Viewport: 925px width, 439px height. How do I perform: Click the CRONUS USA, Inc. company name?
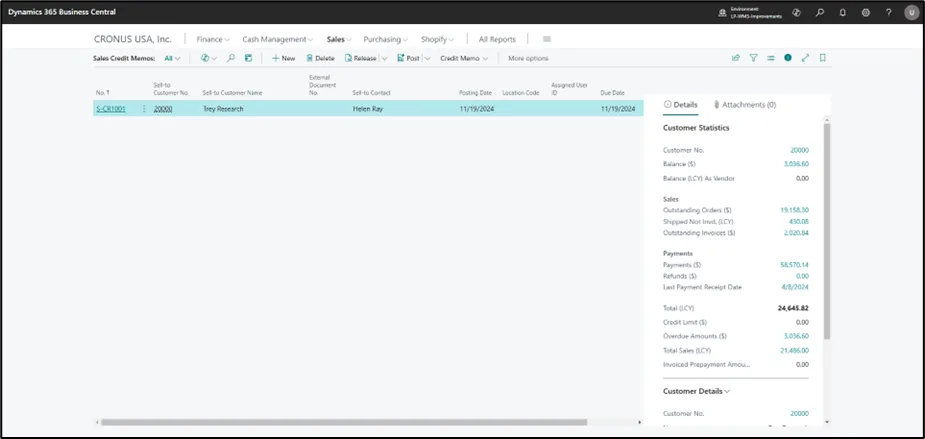click(x=133, y=39)
